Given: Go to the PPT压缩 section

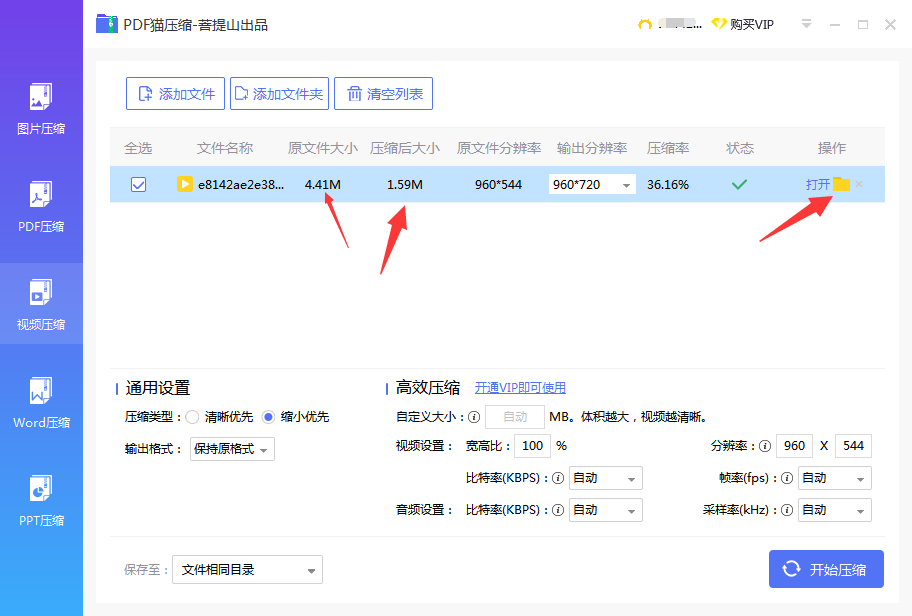Looking at the screenshot, I should (41, 501).
